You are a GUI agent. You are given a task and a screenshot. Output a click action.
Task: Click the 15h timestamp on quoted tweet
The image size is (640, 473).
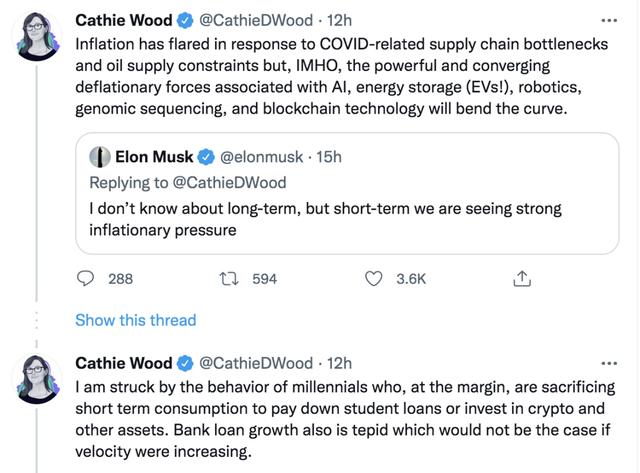[329, 157]
